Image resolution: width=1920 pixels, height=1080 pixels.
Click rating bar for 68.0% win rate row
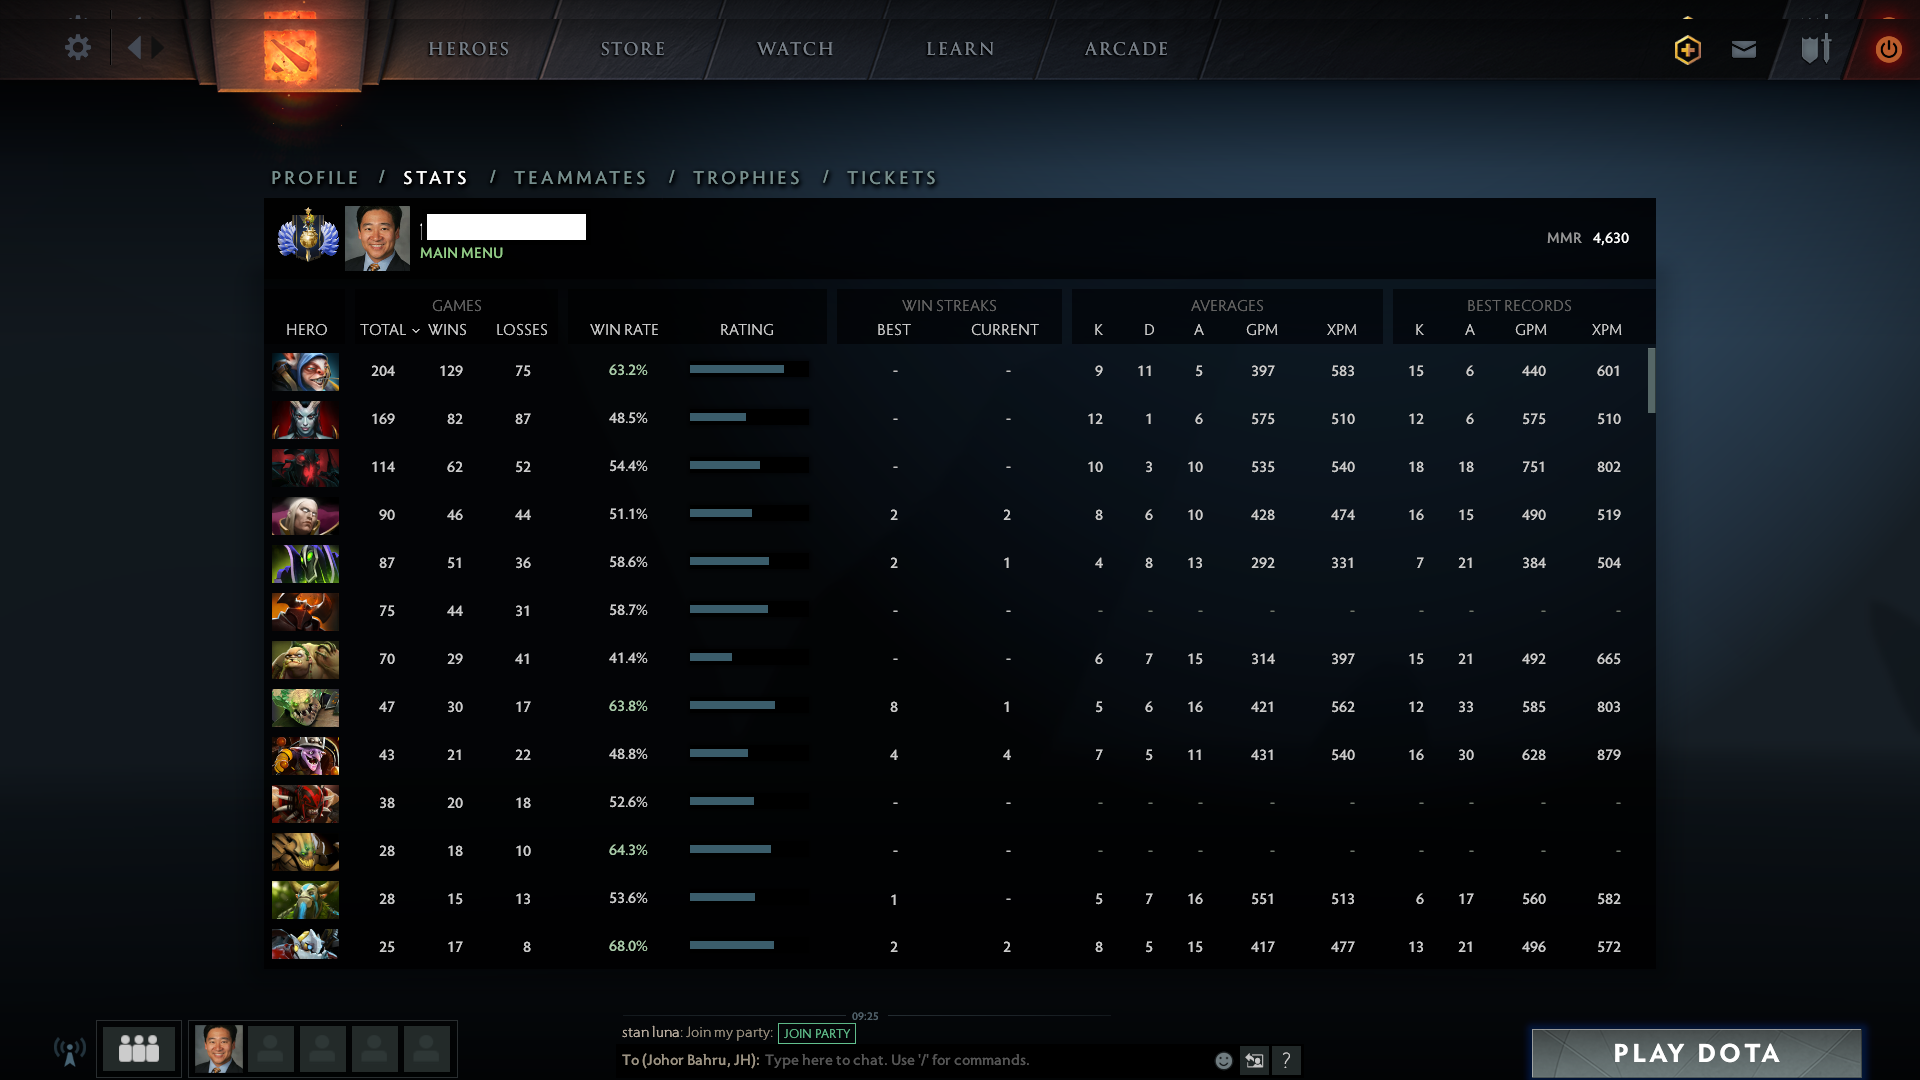[749, 946]
